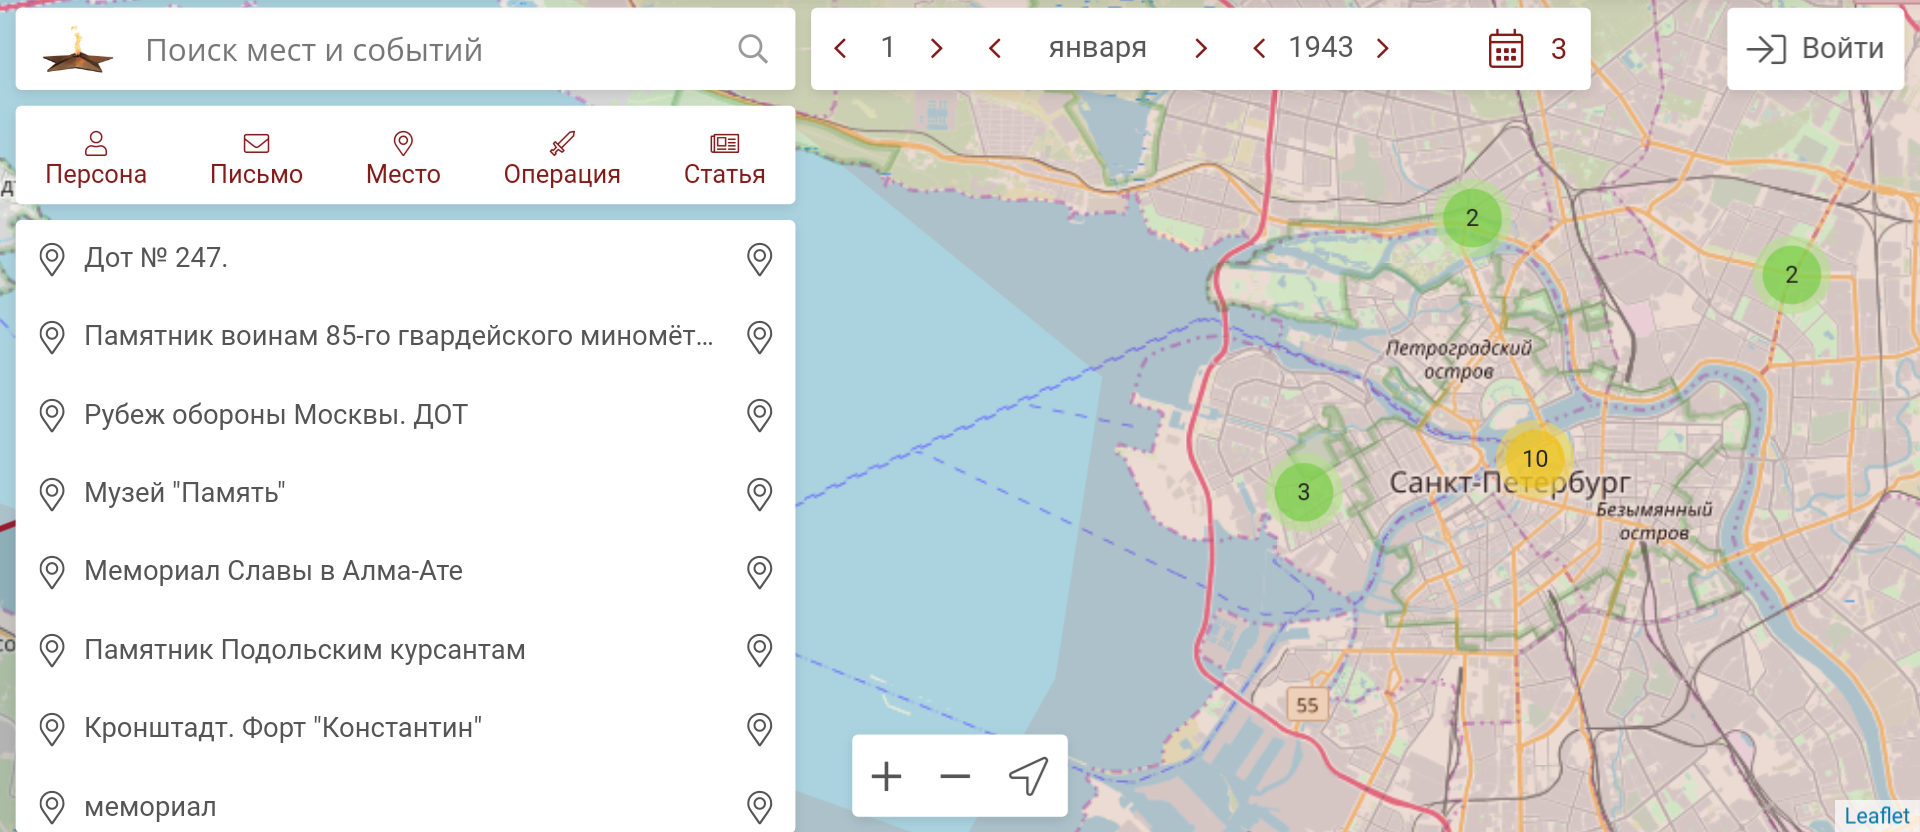Locate мемориал via right pin icon
The image size is (1920, 832).
760,807
